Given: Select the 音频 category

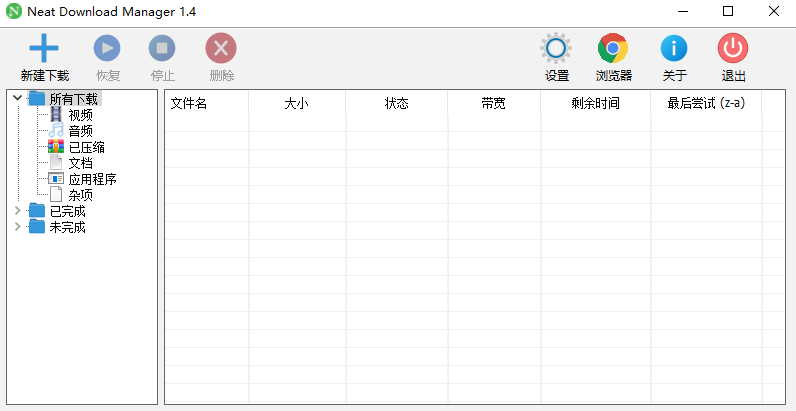Looking at the screenshot, I should tap(80, 131).
